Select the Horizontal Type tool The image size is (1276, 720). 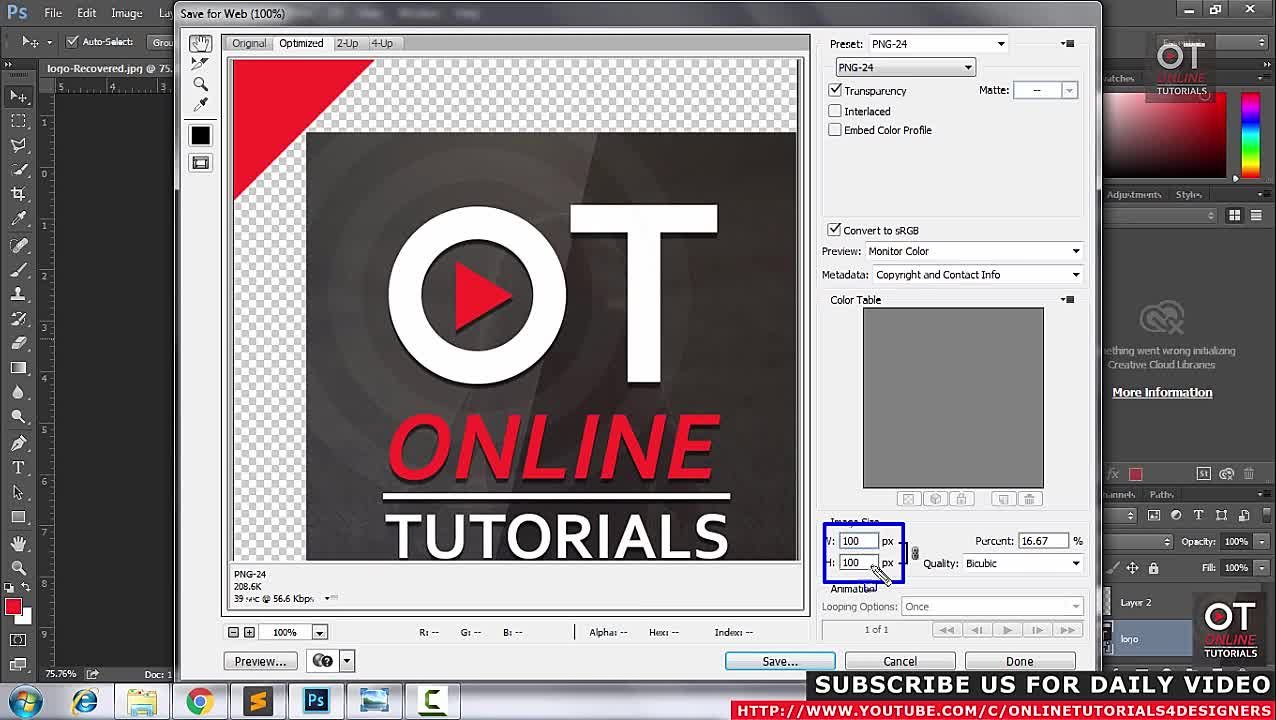pyautogui.click(x=19, y=468)
